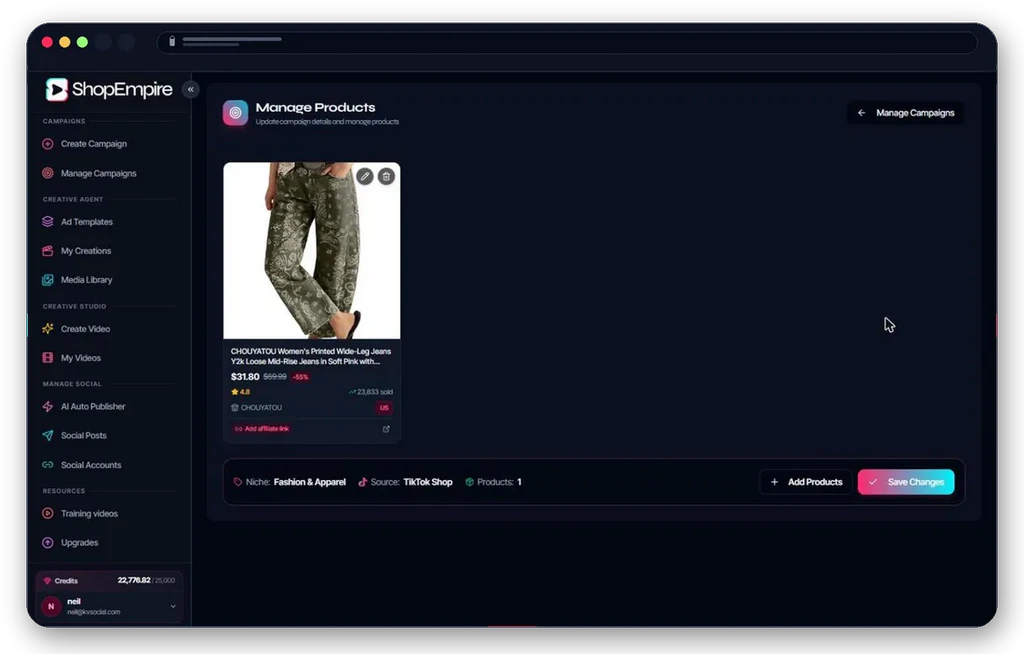
Task: Click the sidebar Manage Campaigns target icon
Action: tap(48, 173)
